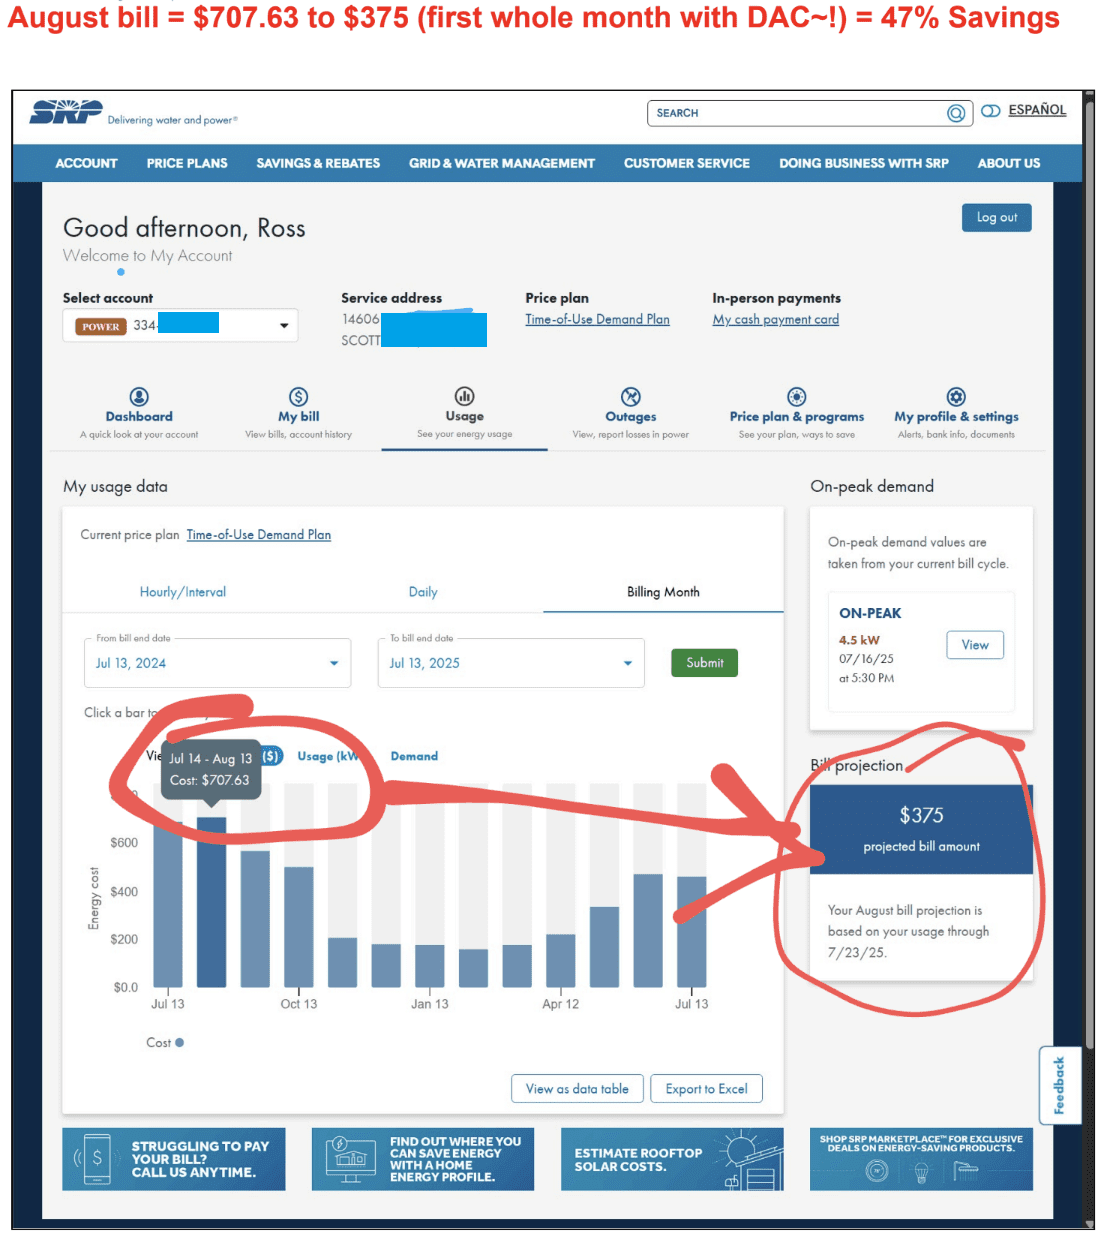Open the From bill end date dropdown
This screenshot has width=1110, height=1246.
pyautogui.click(x=217, y=663)
